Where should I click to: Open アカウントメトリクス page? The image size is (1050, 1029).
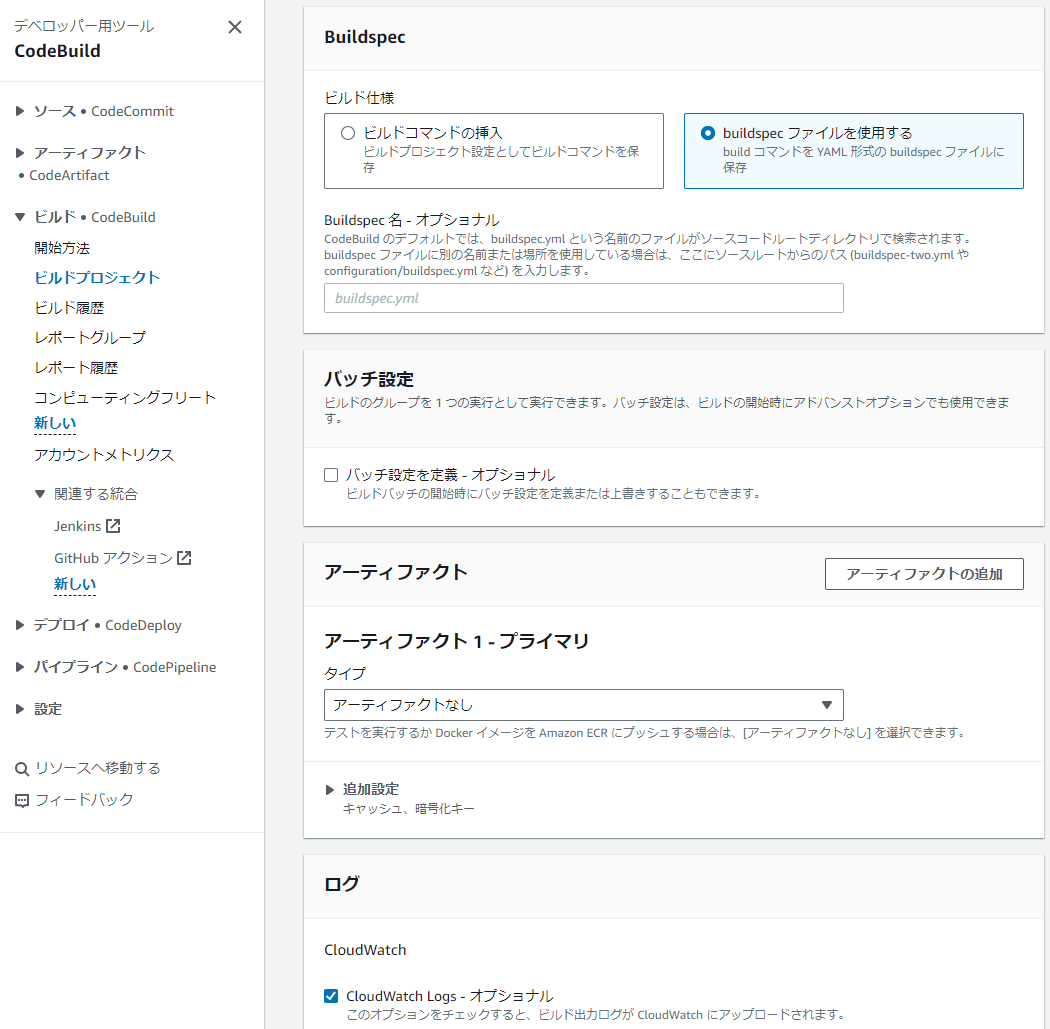(x=104, y=455)
